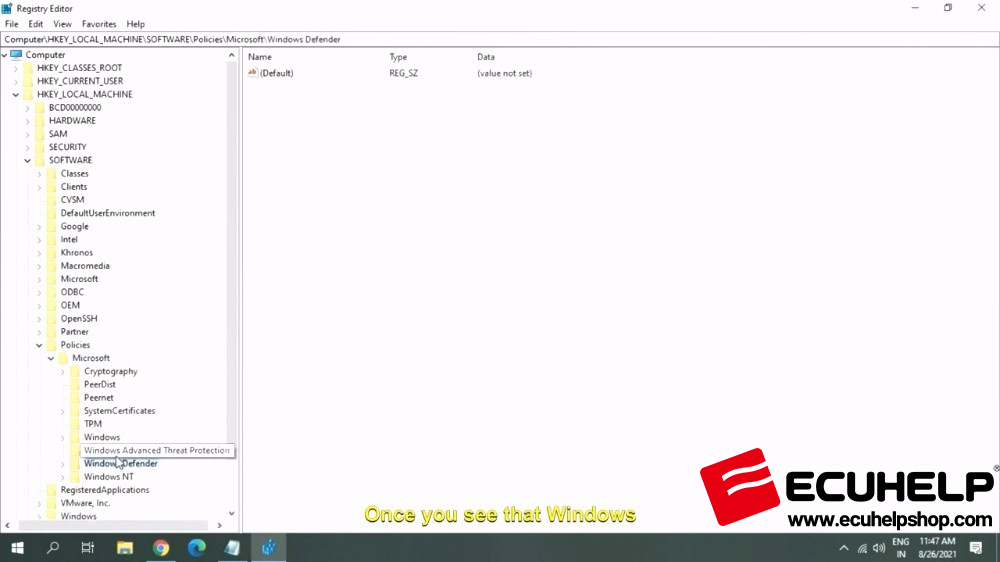The height and width of the screenshot is (562, 1000).
Task: Select the PeerDist key folder icon
Action: pos(75,385)
